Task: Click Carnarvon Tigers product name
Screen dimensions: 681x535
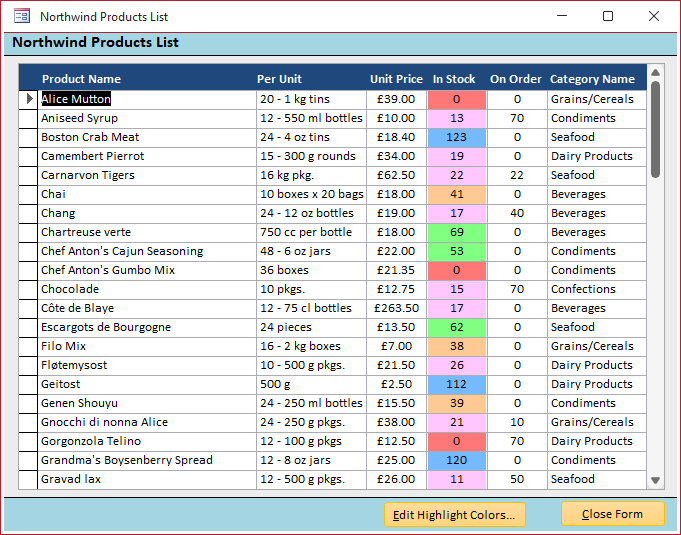Action: click(x=147, y=175)
